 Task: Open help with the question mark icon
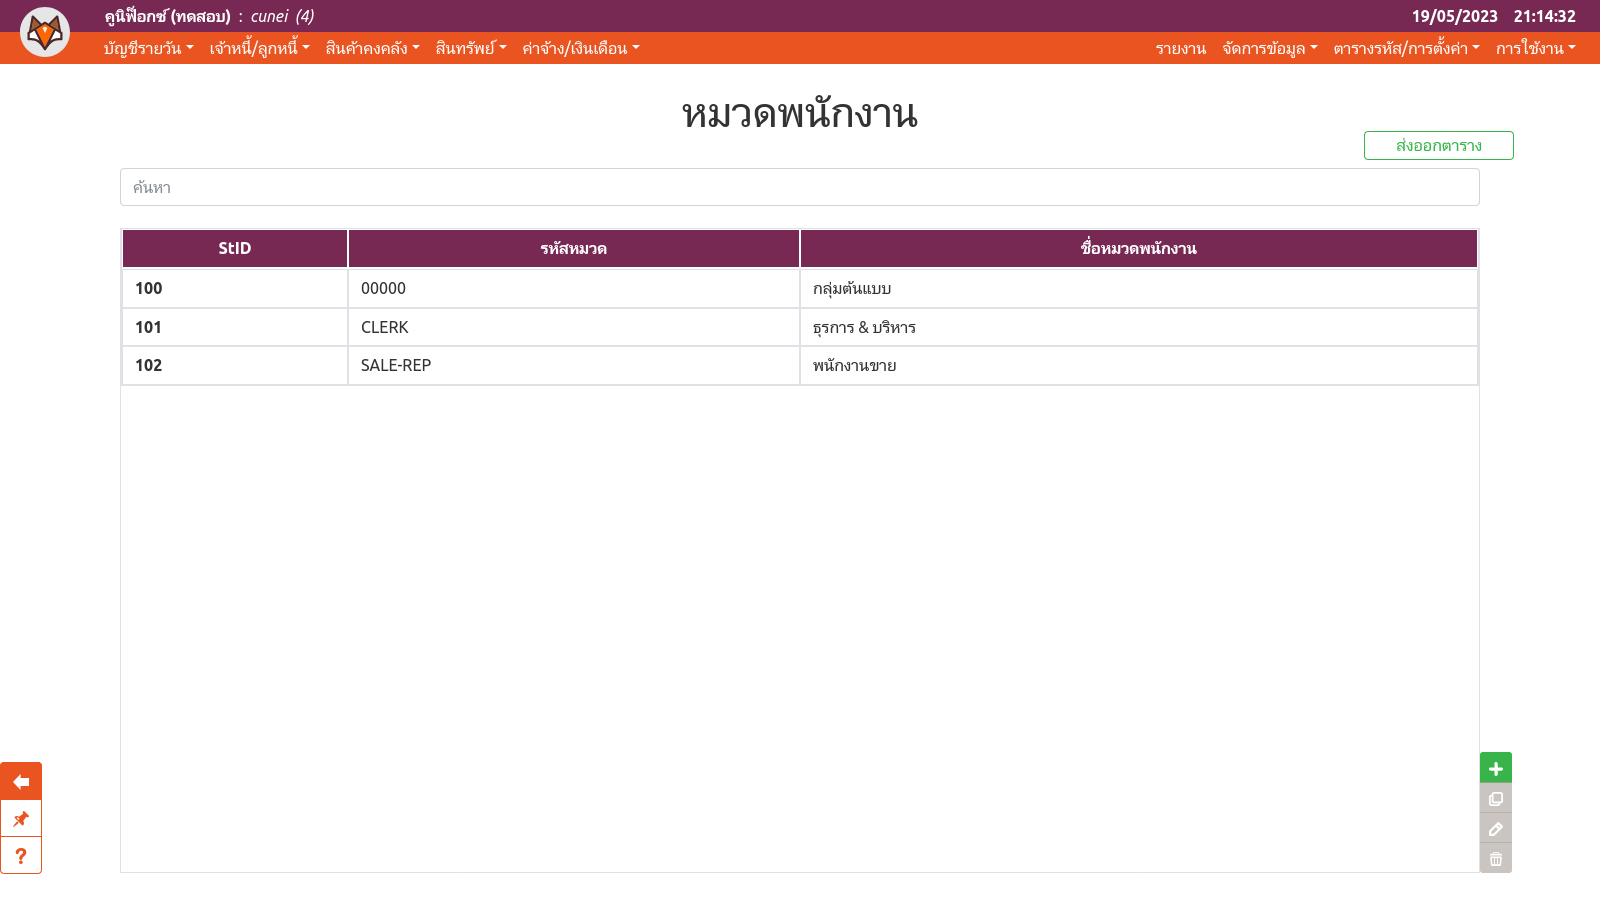pyautogui.click(x=21, y=856)
